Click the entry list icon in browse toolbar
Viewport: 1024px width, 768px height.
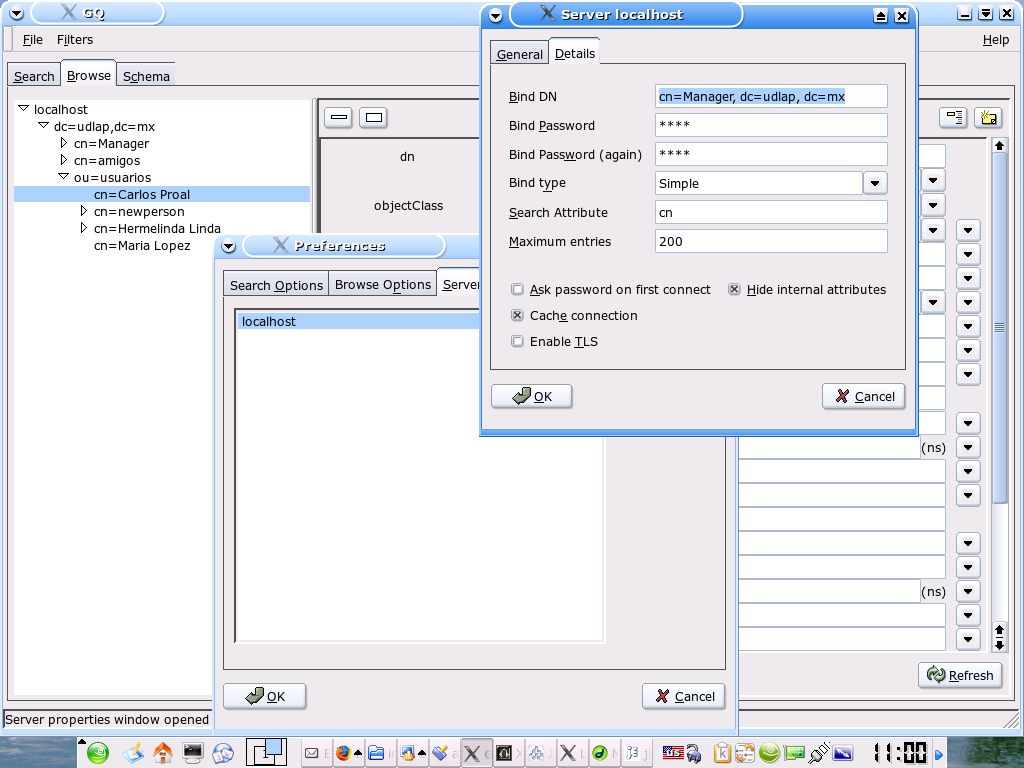click(x=953, y=118)
